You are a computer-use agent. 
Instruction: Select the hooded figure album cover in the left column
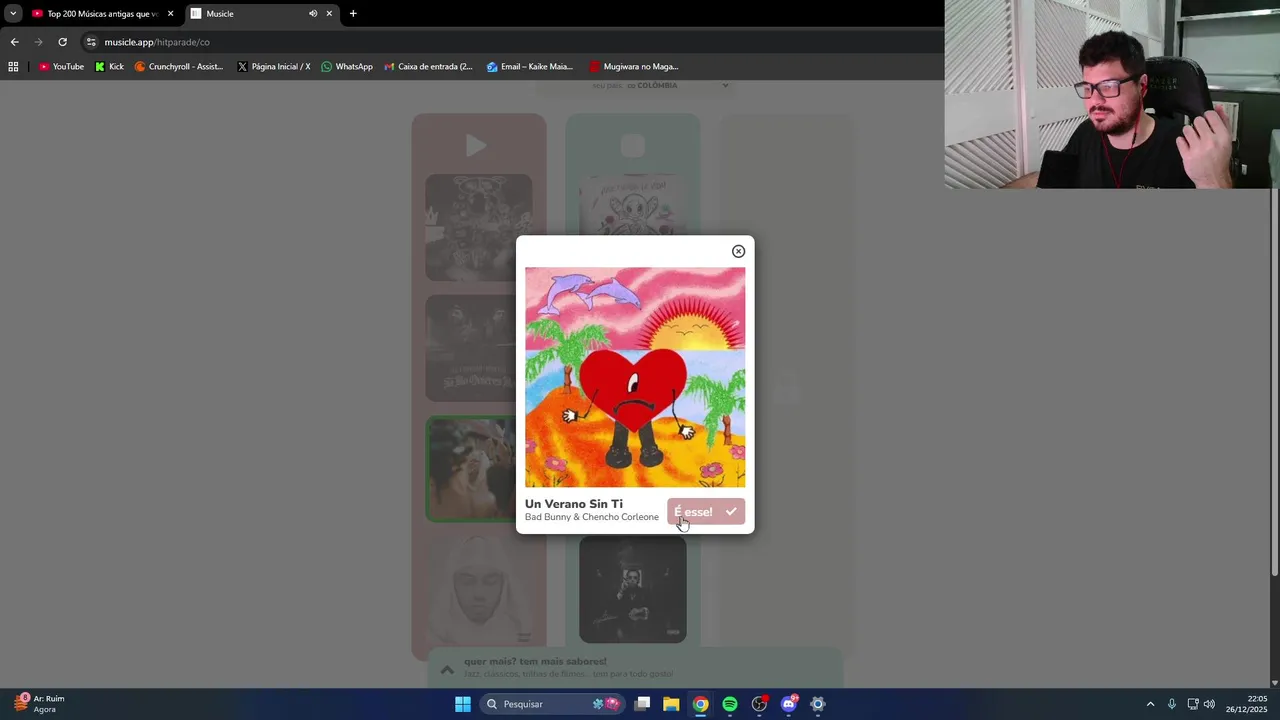479,590
